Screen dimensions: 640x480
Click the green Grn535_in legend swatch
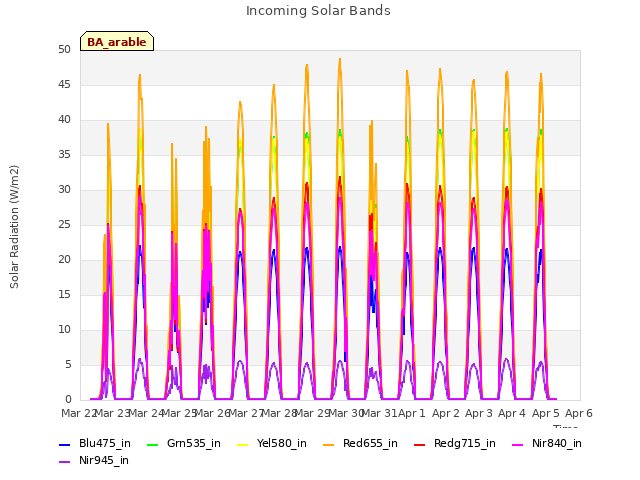pyautogui.click(x=153, y=444)
